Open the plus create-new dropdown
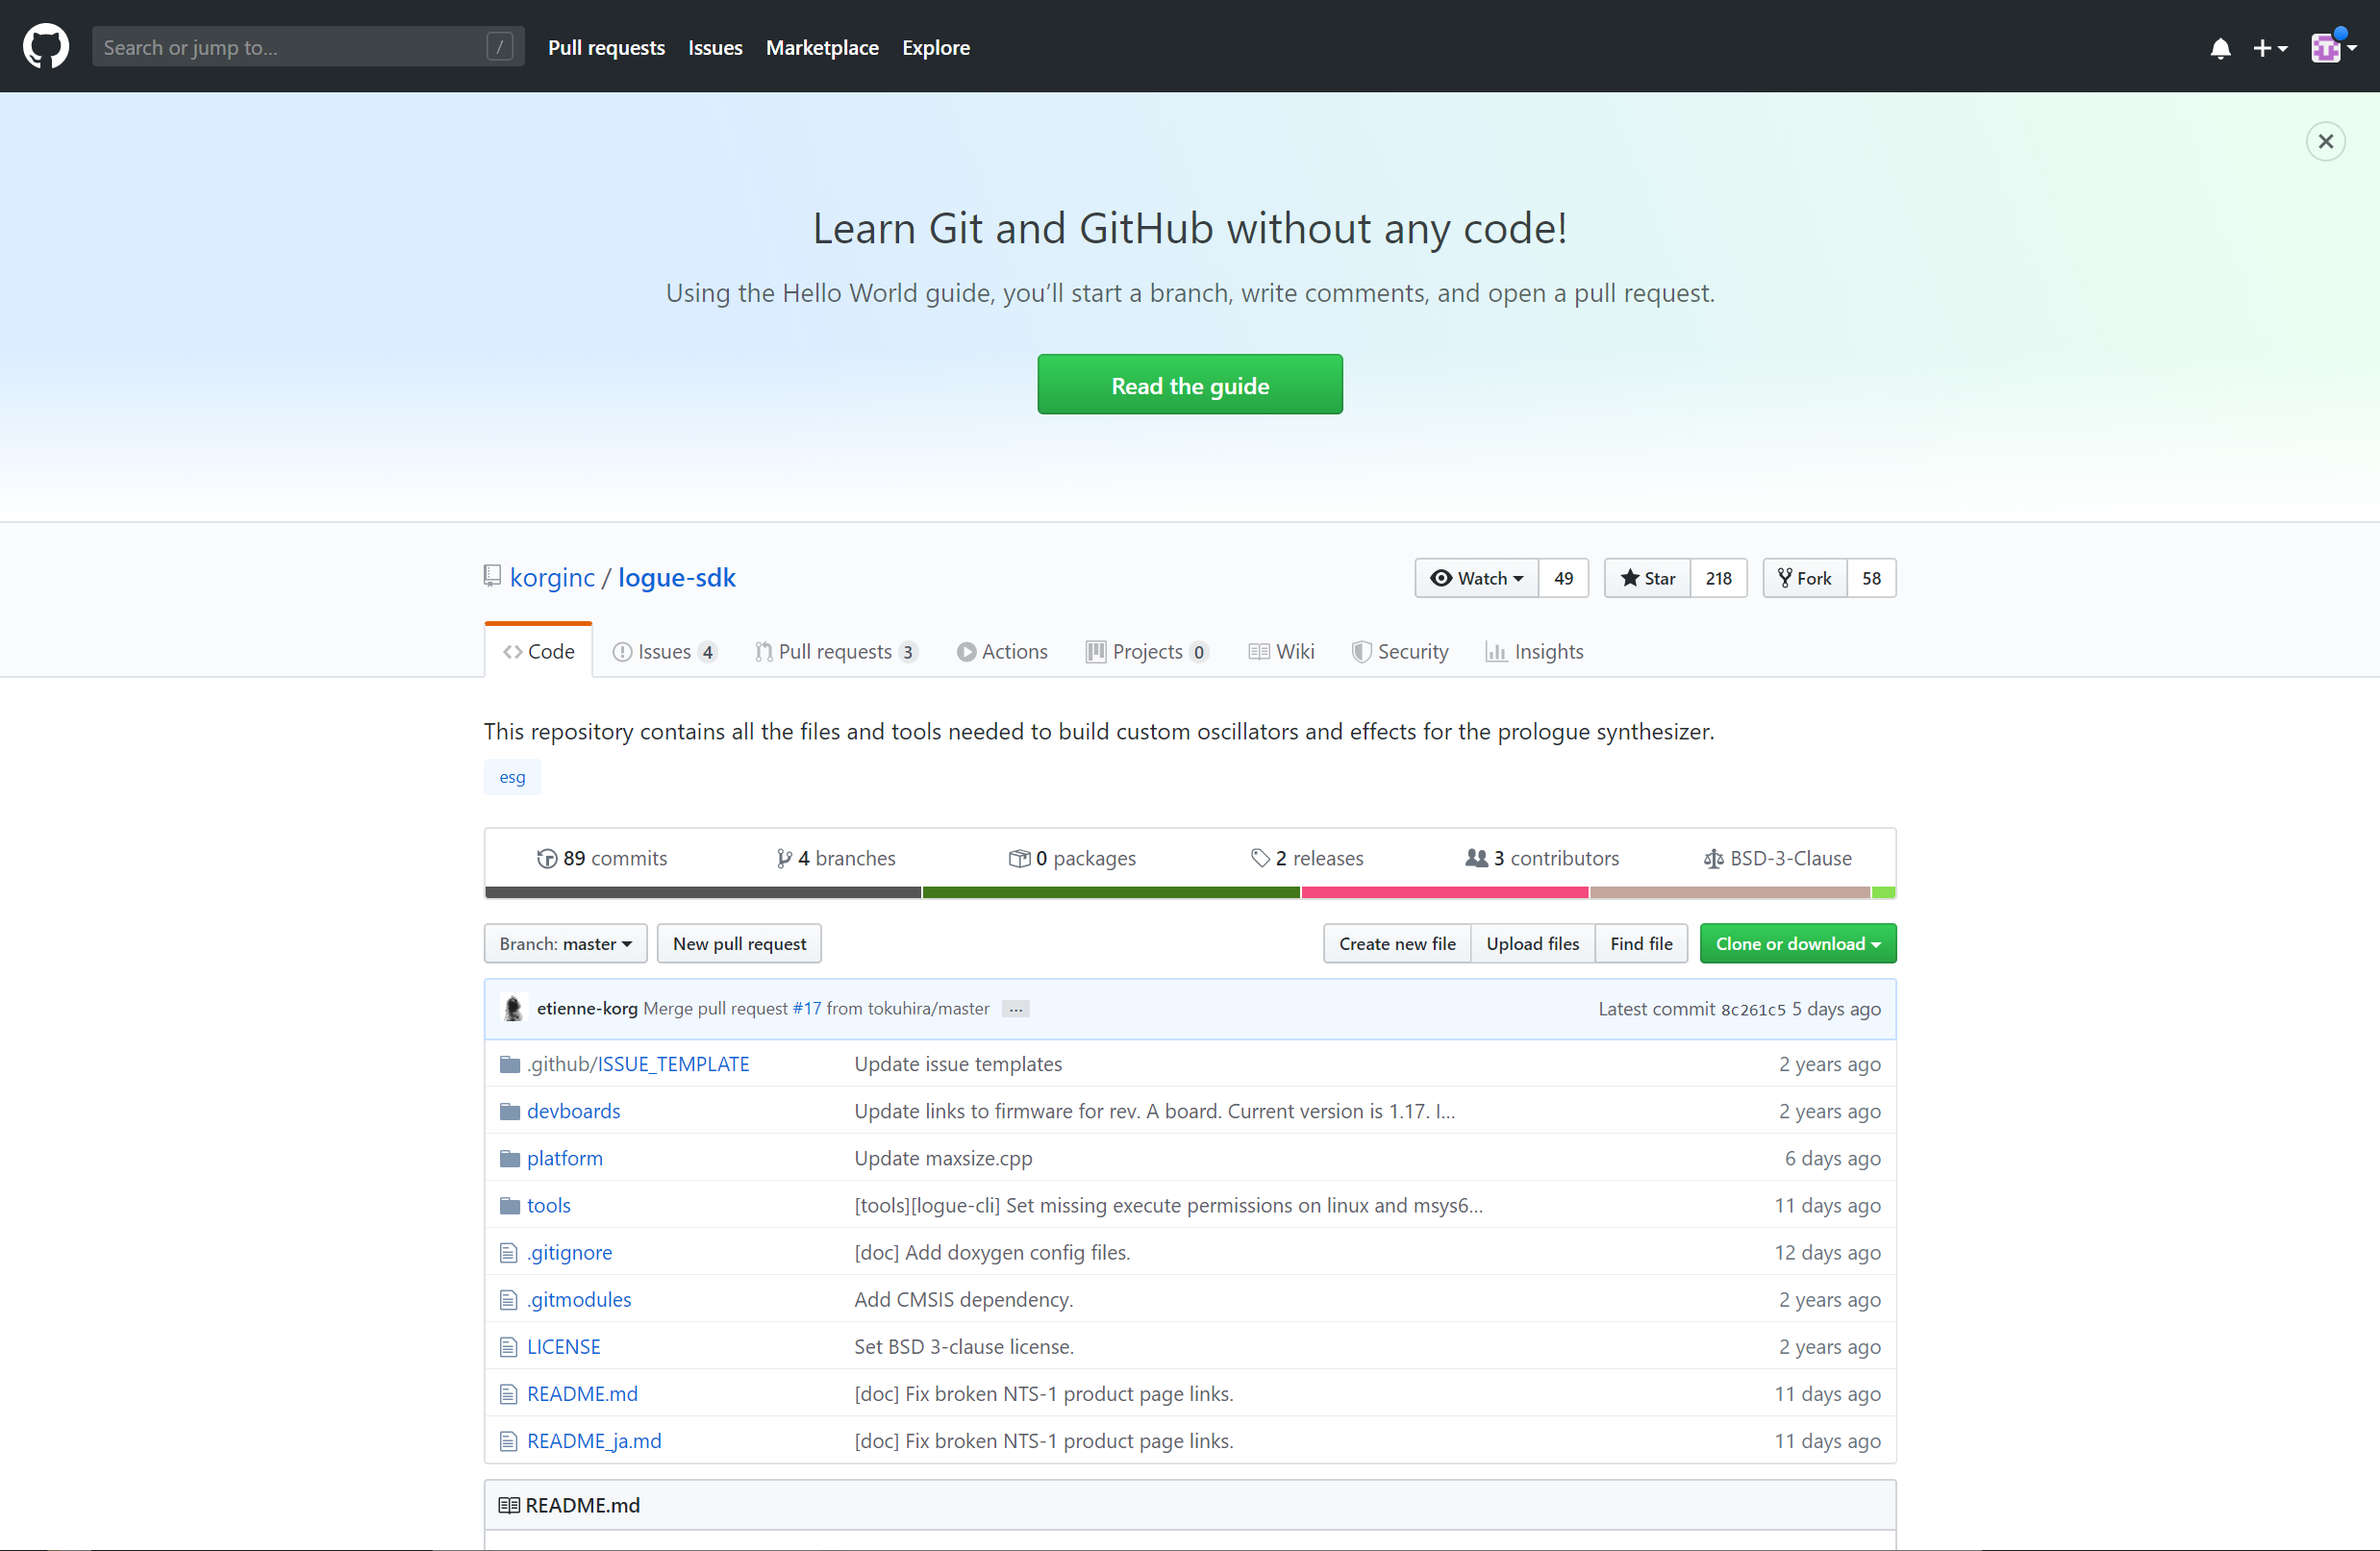Image resolution: width=2380 pixels, height=1551 pixels. pos(2270,48)
